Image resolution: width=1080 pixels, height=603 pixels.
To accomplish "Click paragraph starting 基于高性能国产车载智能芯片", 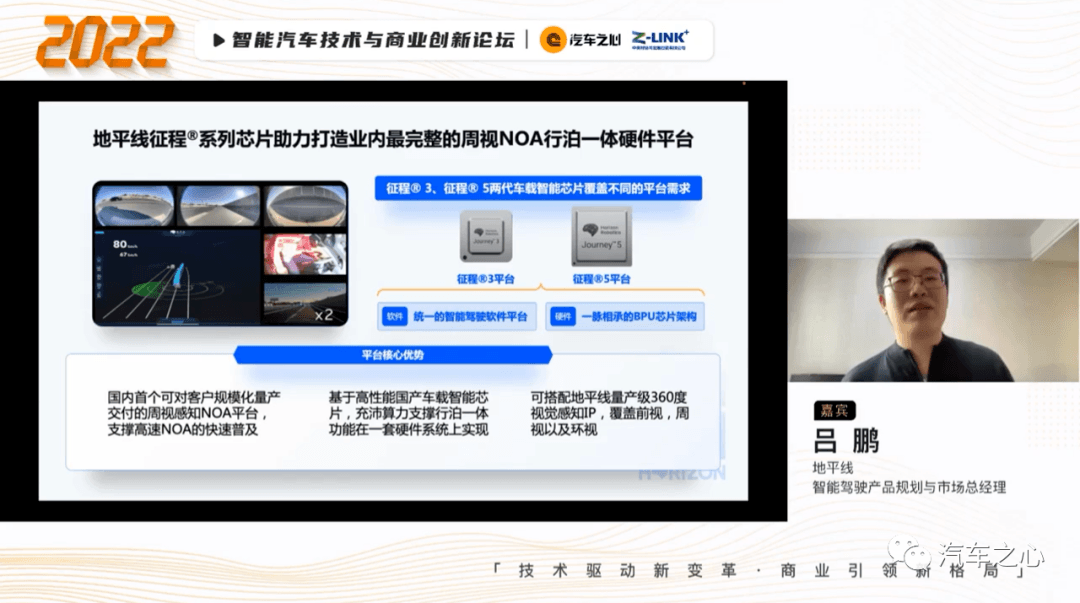I will [x=408, y=413].
